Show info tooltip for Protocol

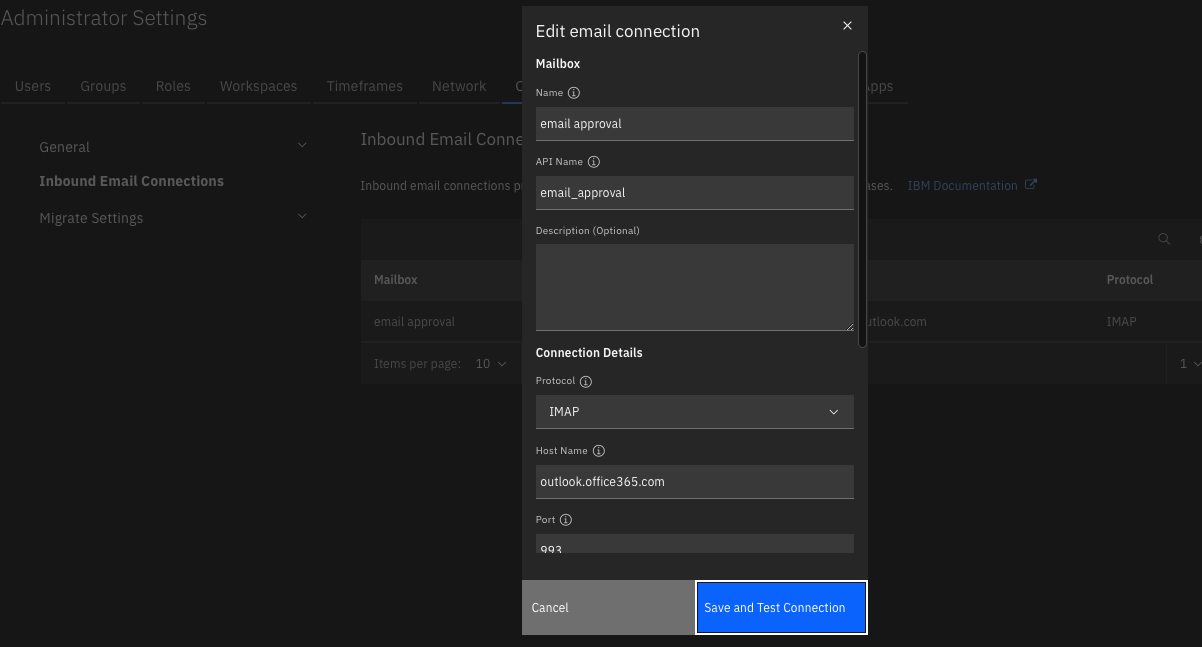coord(586,382)
